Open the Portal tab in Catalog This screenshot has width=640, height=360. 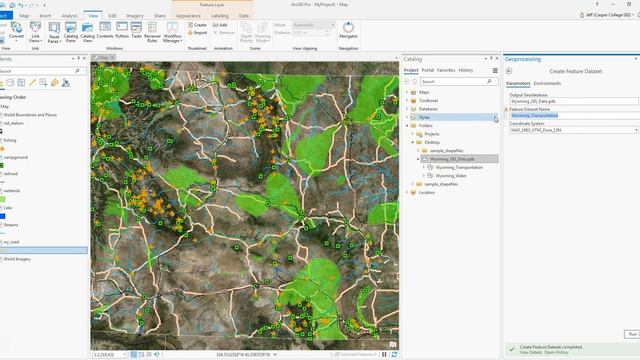[428, 70]
